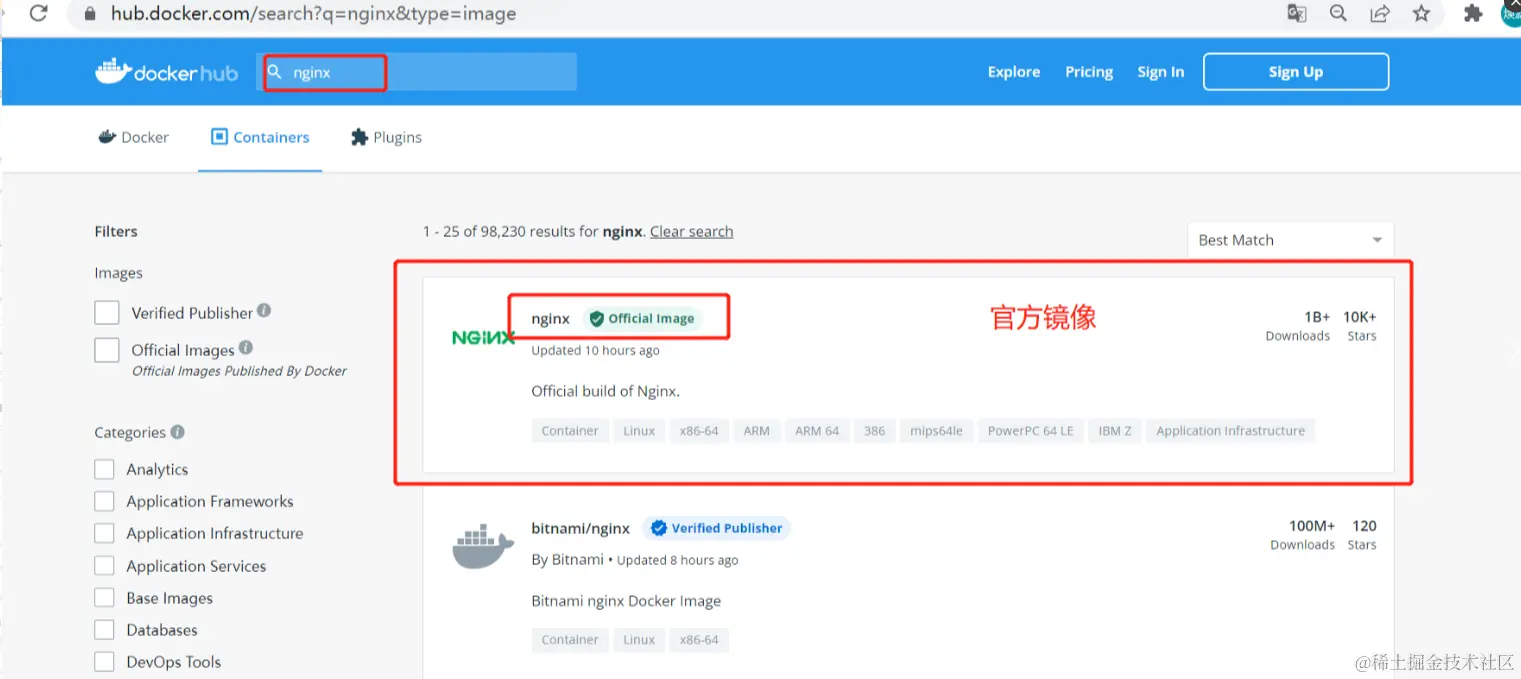Click the Categories info icon
This screenshot has width=1521, height=679.
(x=177, y=432)
